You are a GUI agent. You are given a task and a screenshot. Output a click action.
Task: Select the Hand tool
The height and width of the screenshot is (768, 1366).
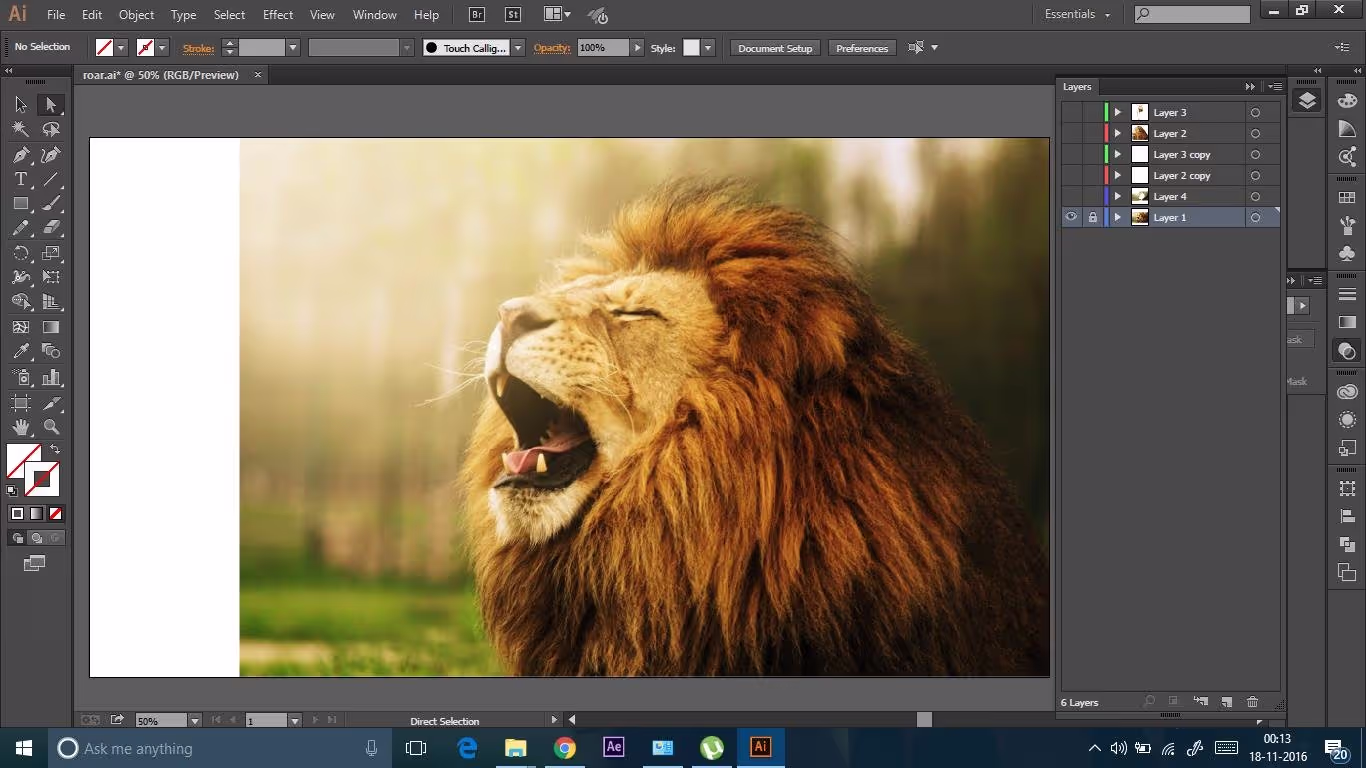[21, 427]
